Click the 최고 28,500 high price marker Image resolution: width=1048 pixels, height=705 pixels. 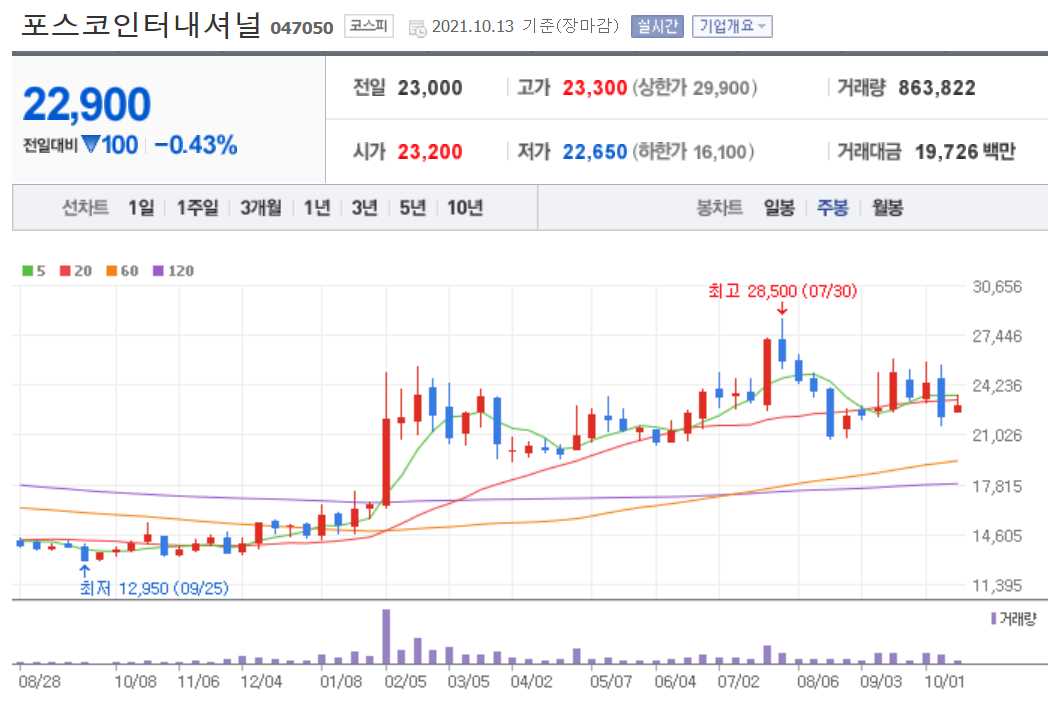coord(783,292)
